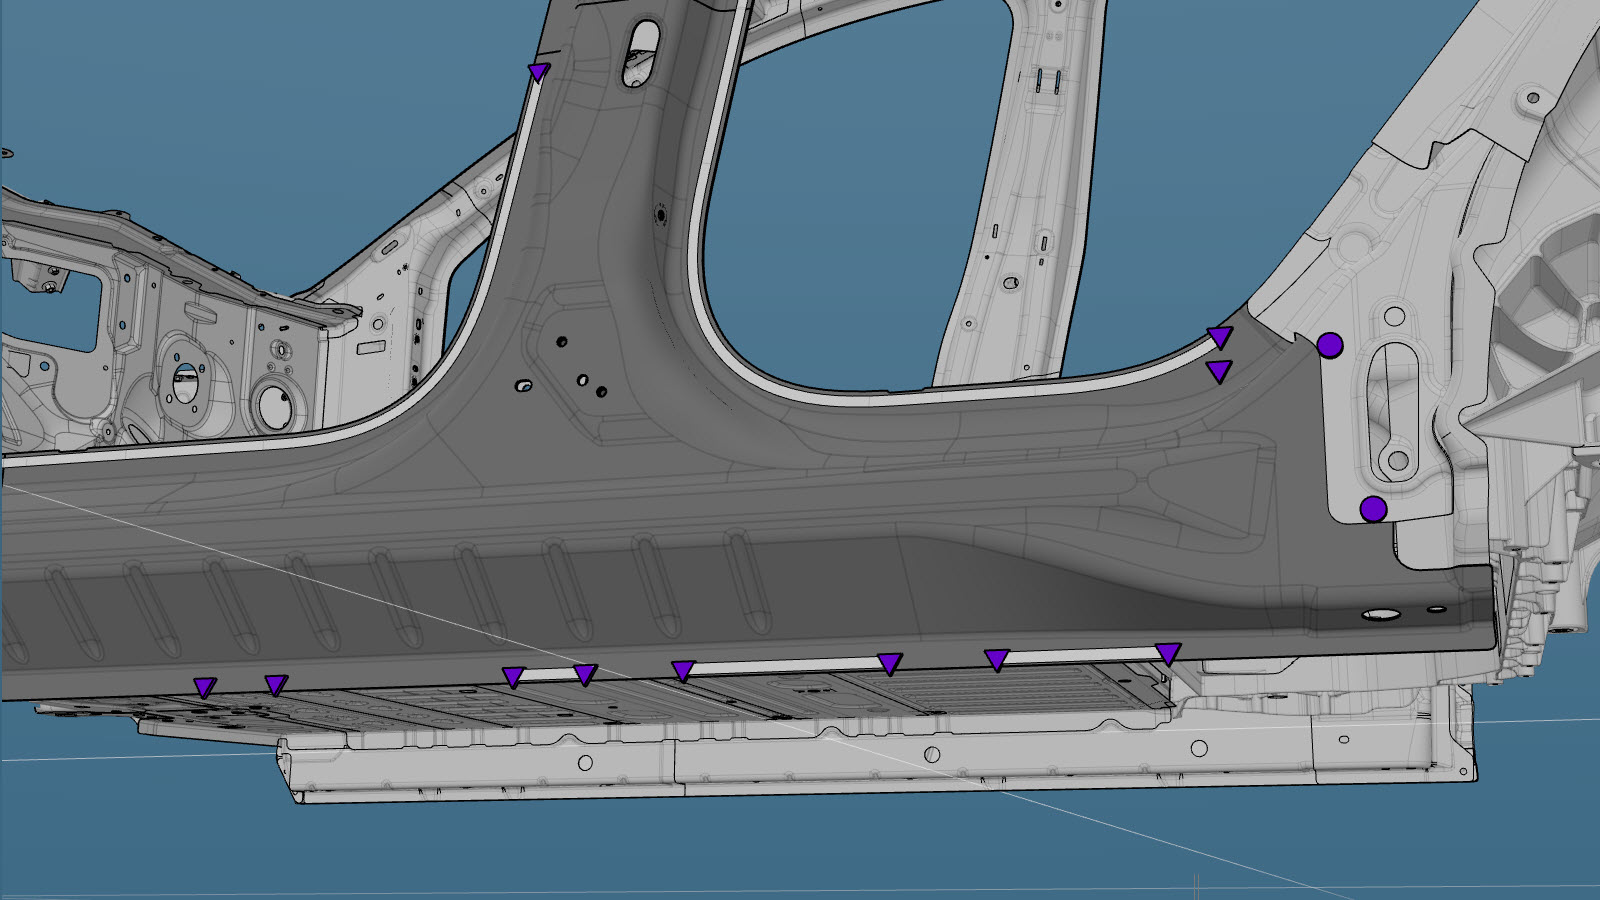Click the oval slot at top of the B-pillar
This screenshot has height=900, width=1600.
pos(641,52)
